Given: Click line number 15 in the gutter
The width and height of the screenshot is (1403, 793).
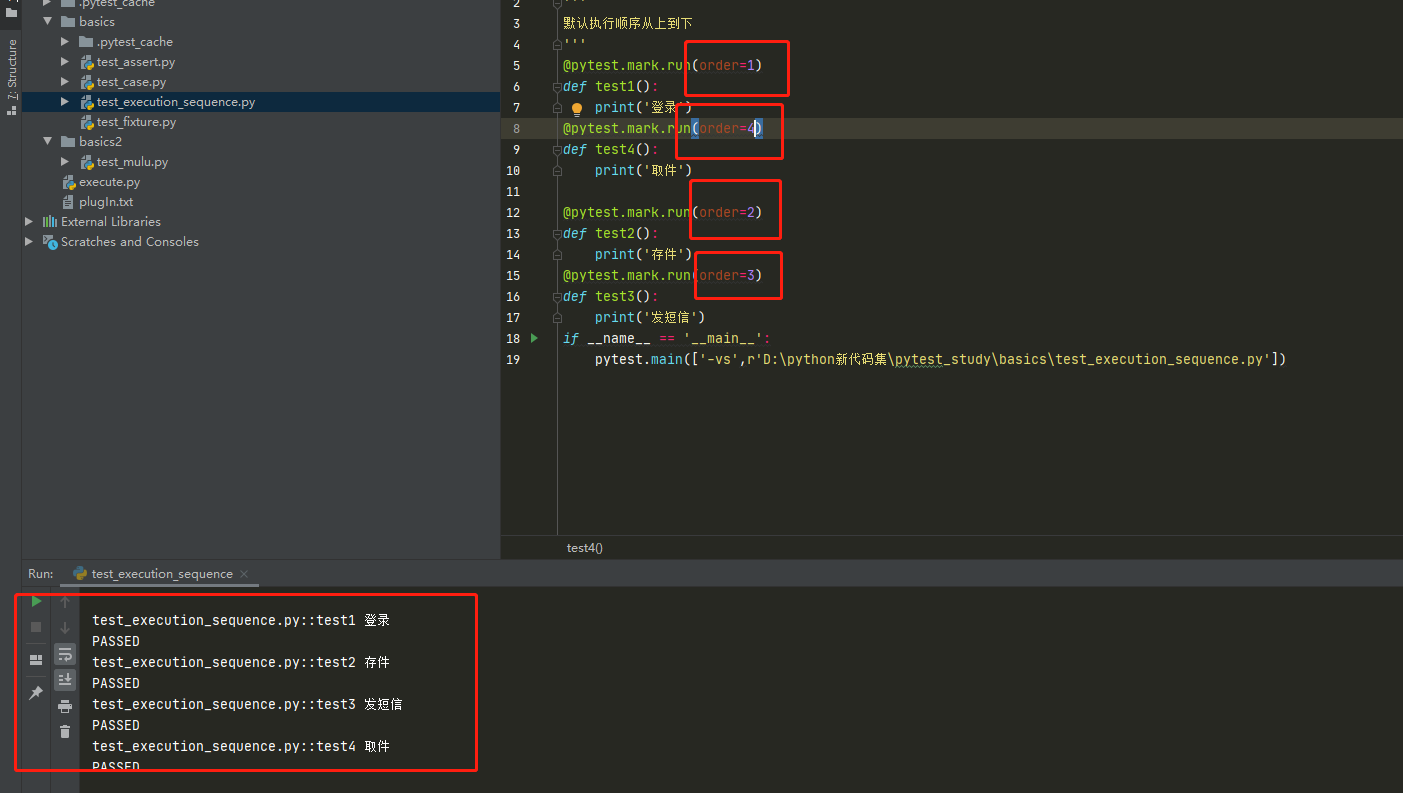Looking at the screenshot, I should (x=513, y=275).
